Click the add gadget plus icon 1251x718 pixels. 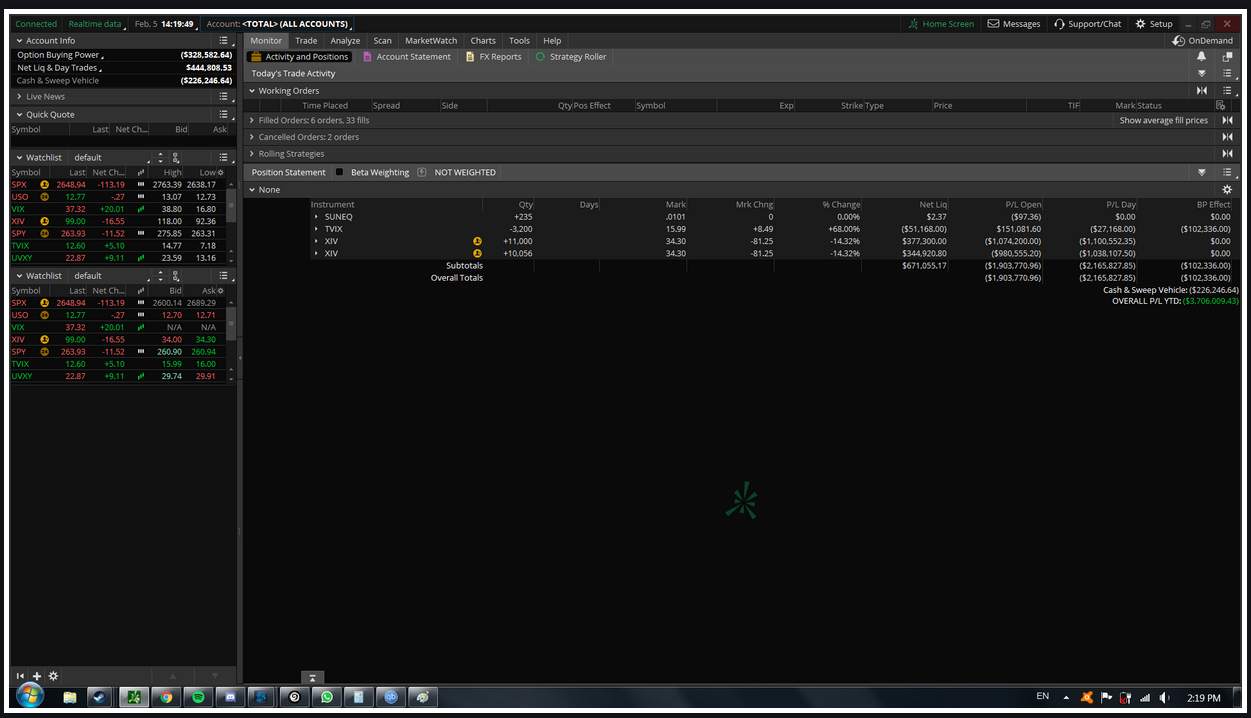tap(37, 676)
